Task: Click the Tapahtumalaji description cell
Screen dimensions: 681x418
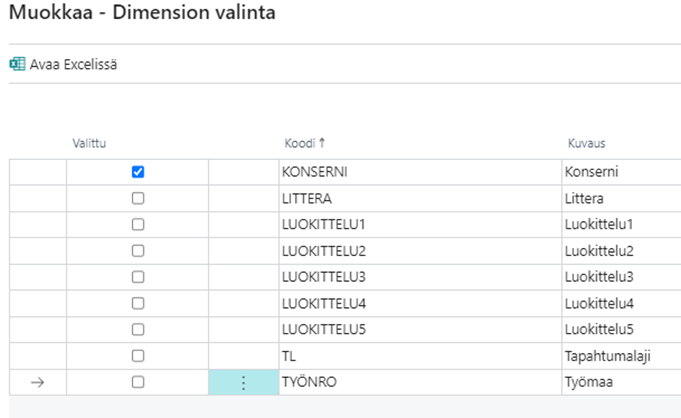Action: coord(600,355)
